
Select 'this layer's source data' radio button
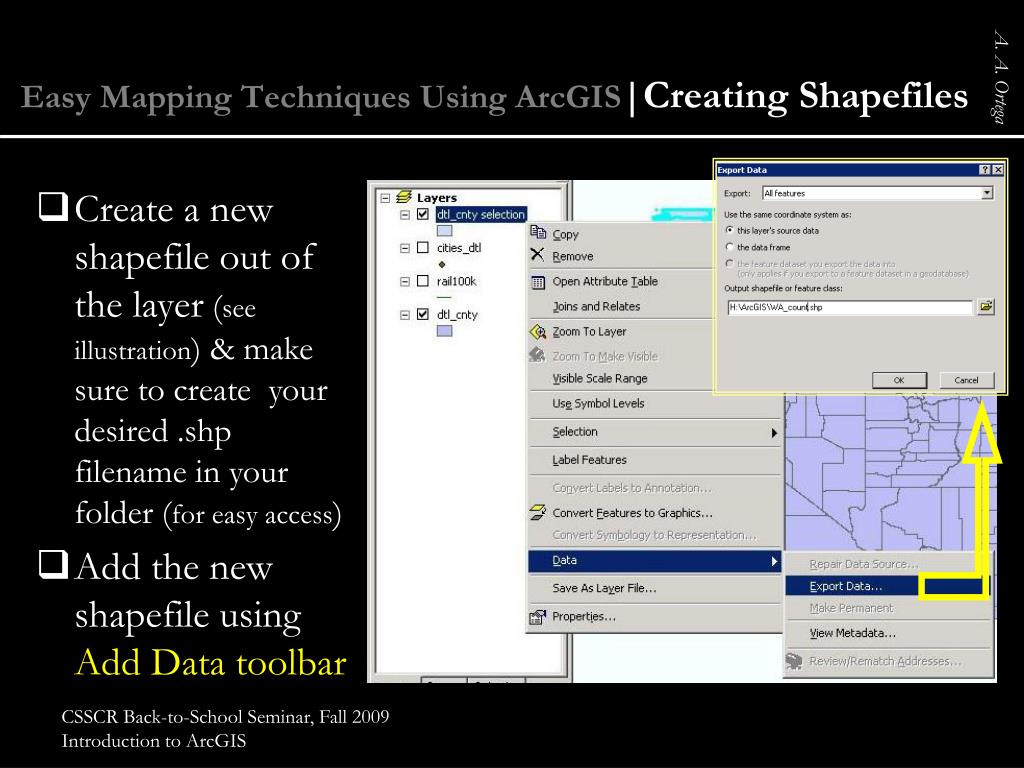coord(729,231)
